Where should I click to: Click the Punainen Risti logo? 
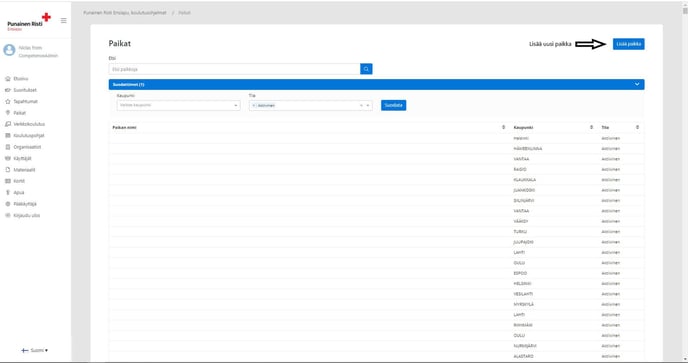click(x=29, y=22)
